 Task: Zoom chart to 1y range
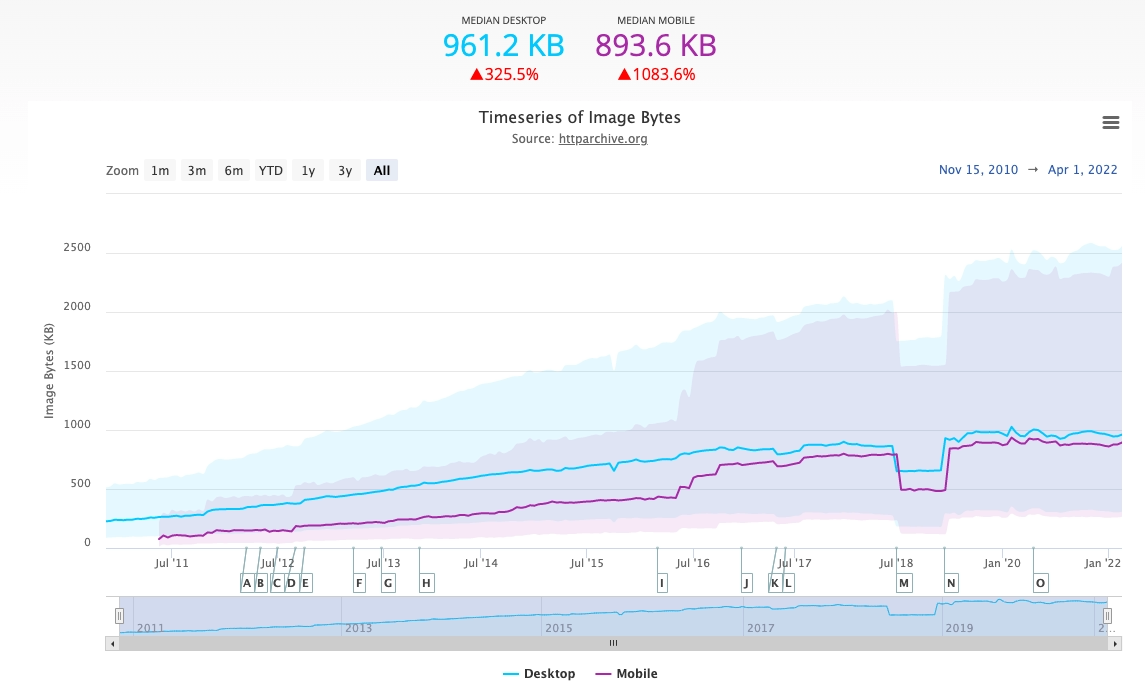coord(308,171)
